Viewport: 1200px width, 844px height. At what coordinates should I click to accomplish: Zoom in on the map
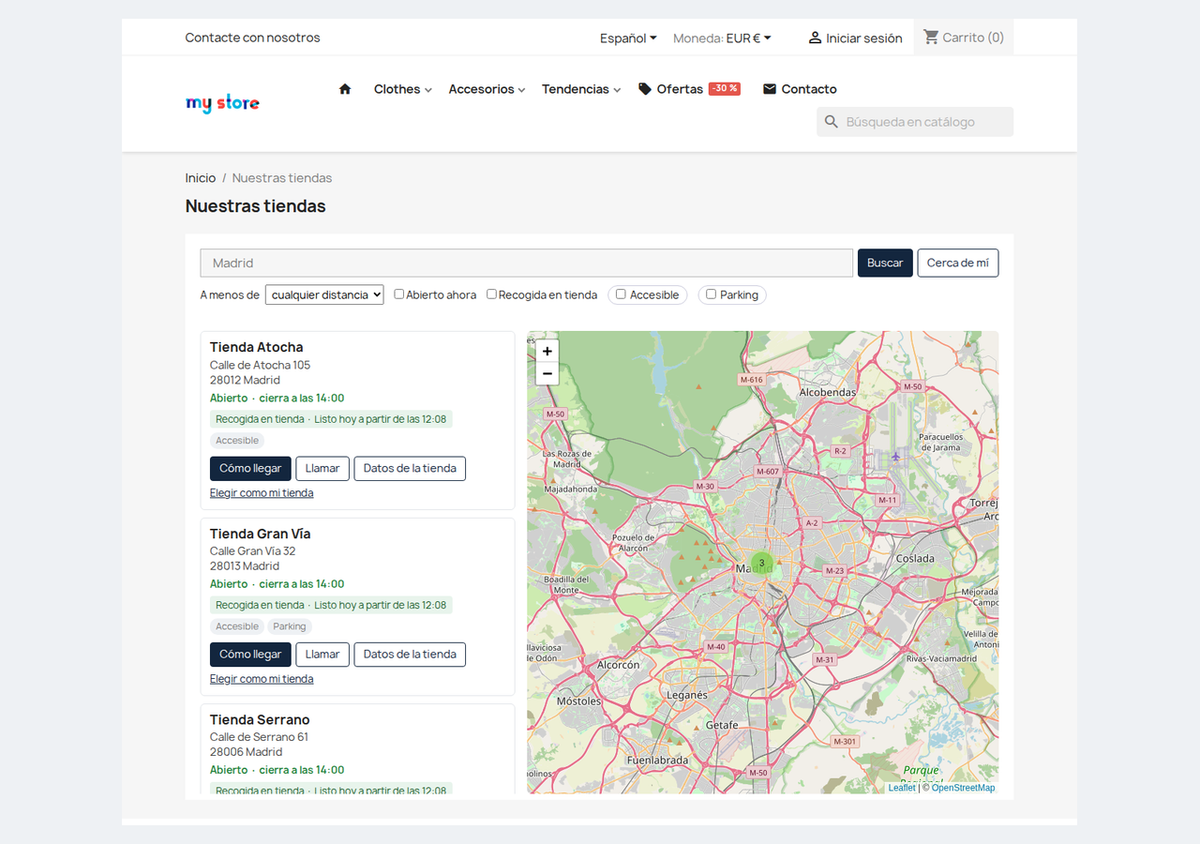547,351
